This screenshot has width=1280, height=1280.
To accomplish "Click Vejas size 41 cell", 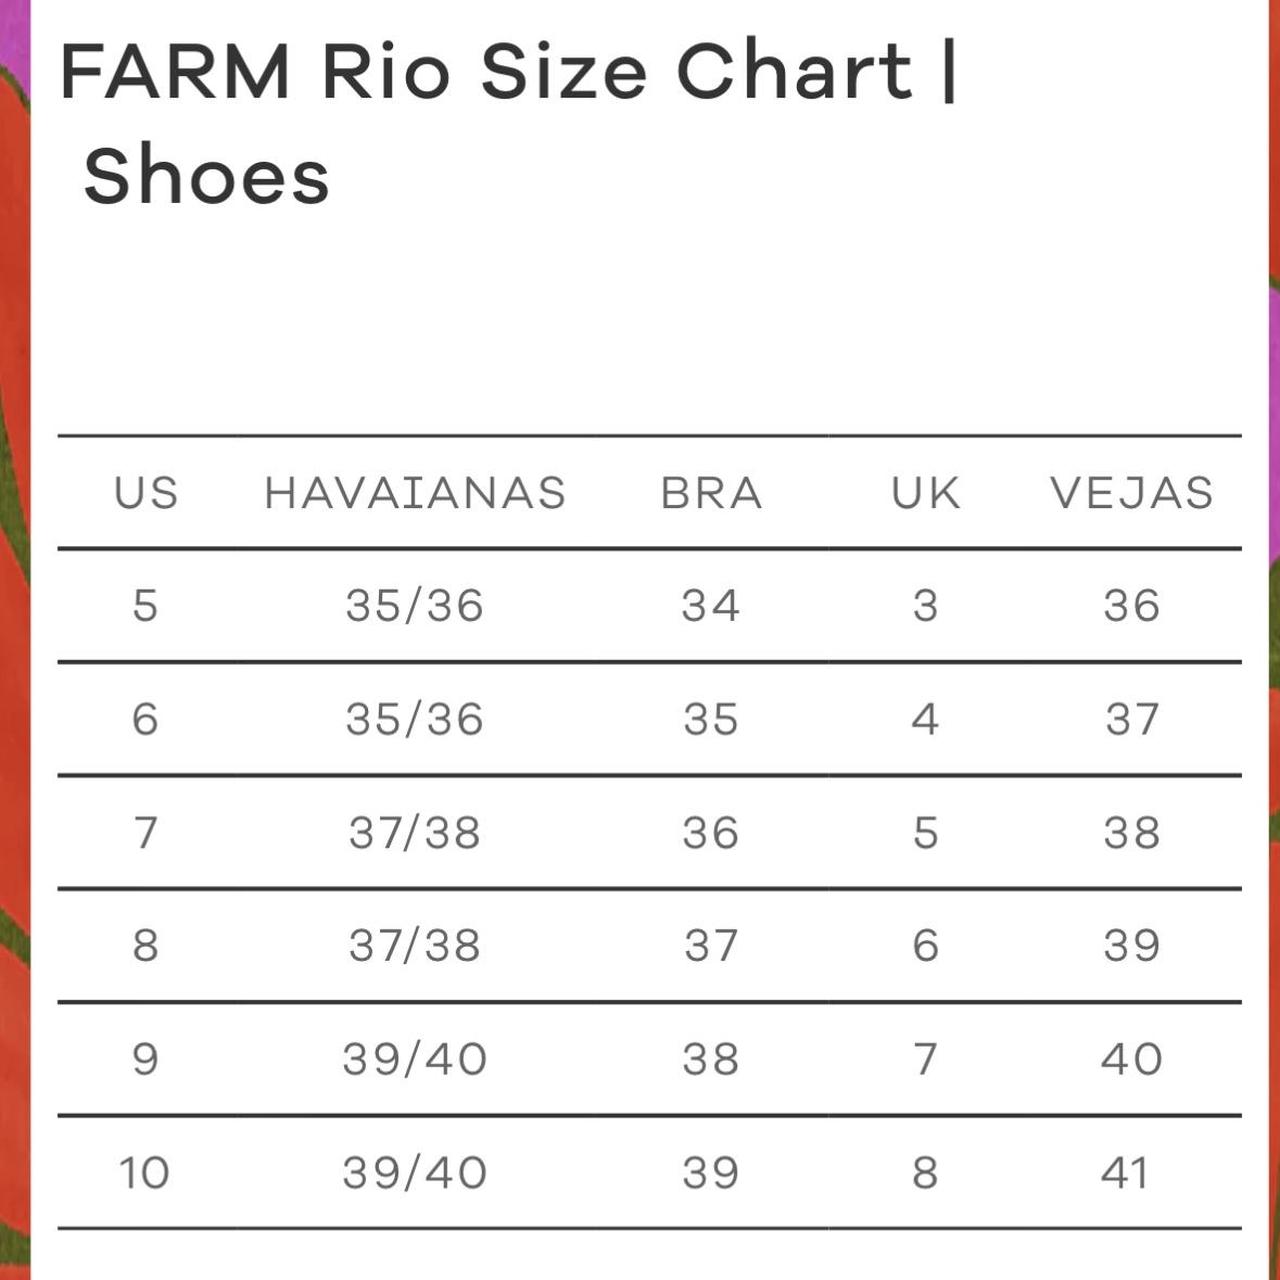I will (1125, 1172).
